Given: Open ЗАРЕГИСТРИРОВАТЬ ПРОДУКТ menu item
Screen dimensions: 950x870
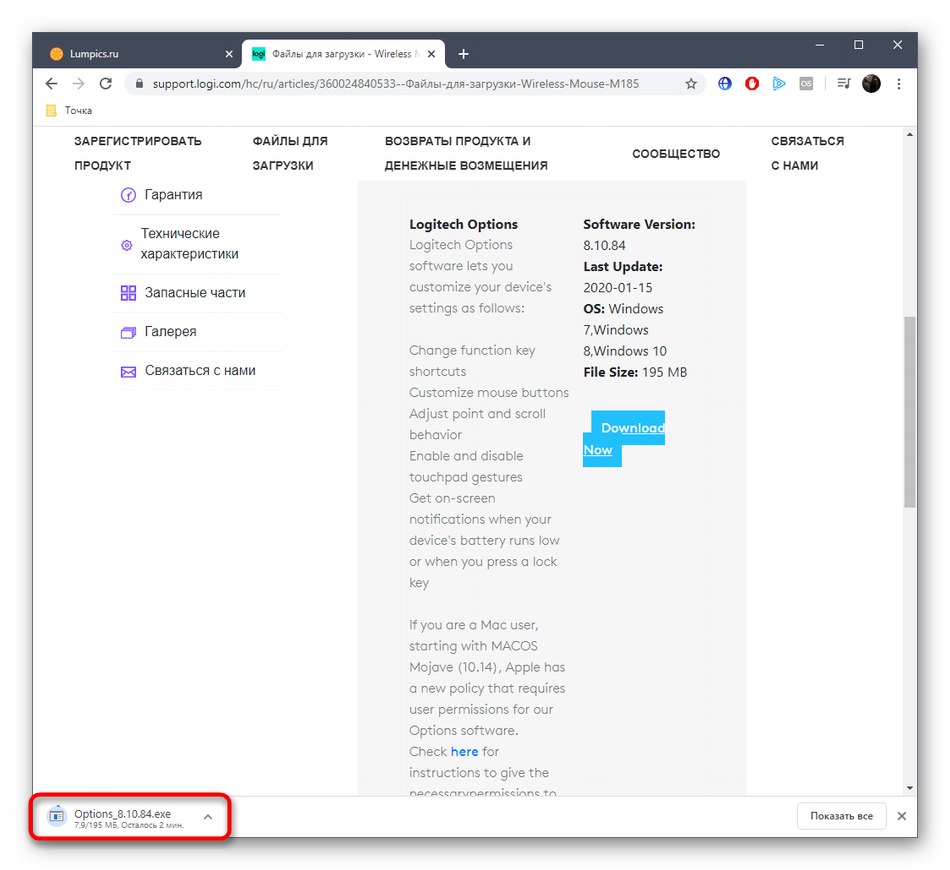Looking at the screenshot, I should tap(138, 153).
